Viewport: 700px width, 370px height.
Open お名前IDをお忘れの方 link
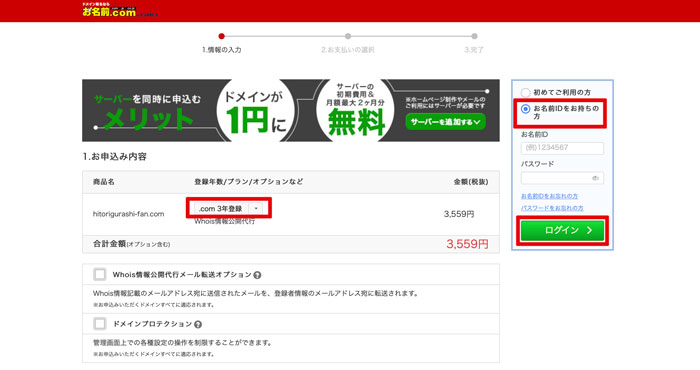[549, 196]
